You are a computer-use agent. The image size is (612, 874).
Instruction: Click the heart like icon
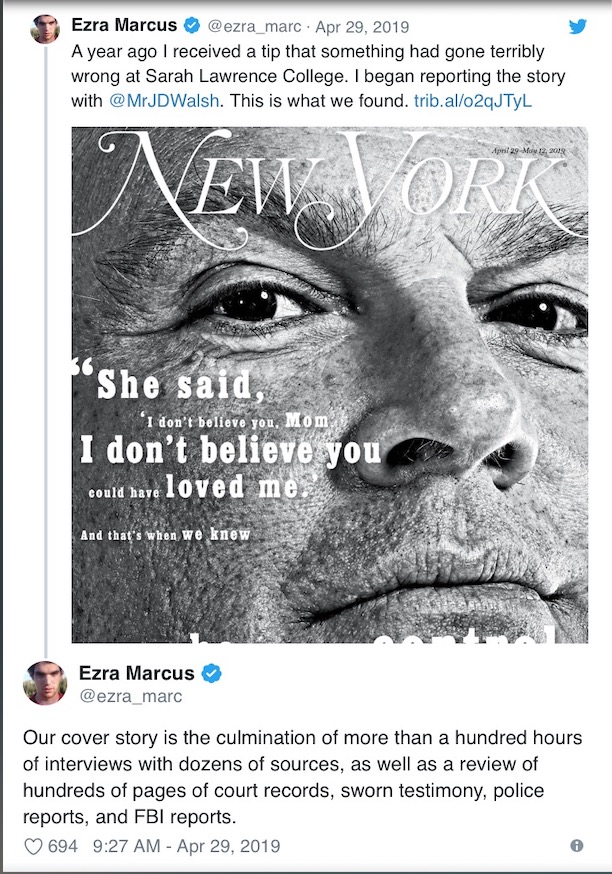tap(33, 846)
